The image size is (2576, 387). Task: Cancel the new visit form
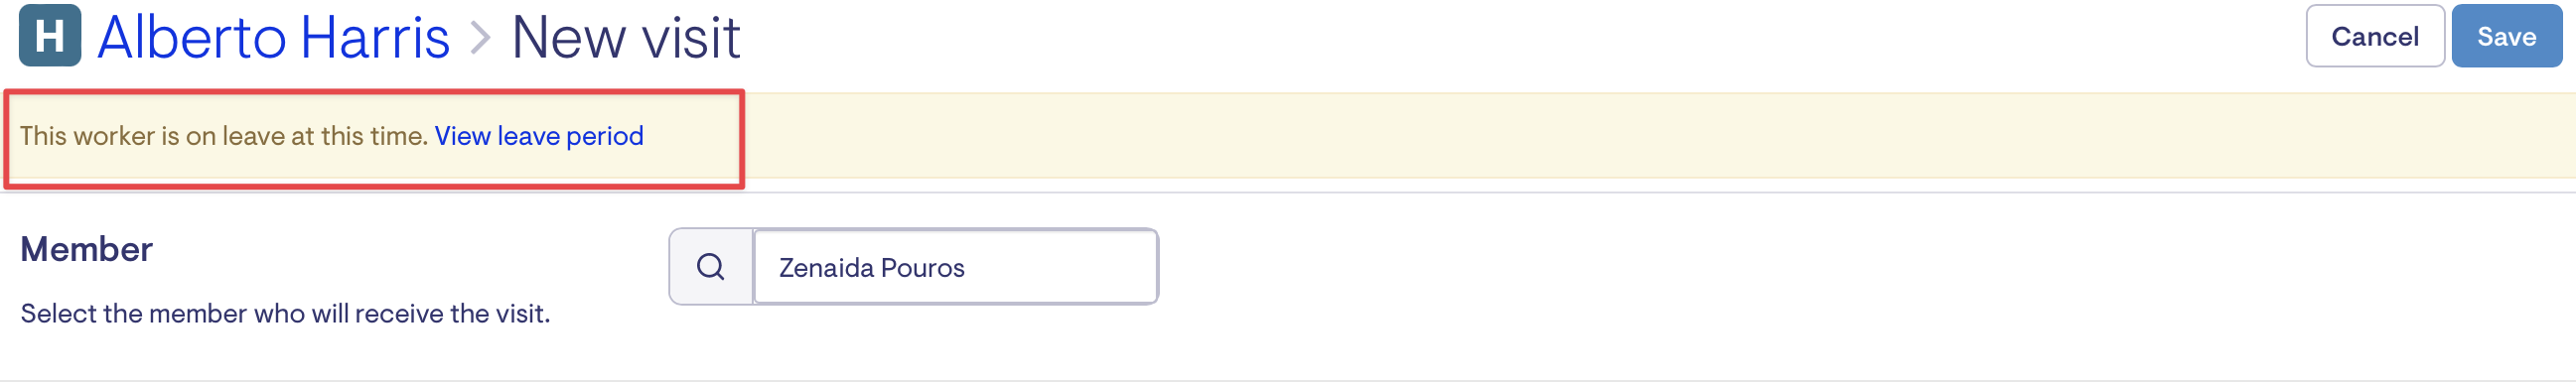click(2374, 36)
